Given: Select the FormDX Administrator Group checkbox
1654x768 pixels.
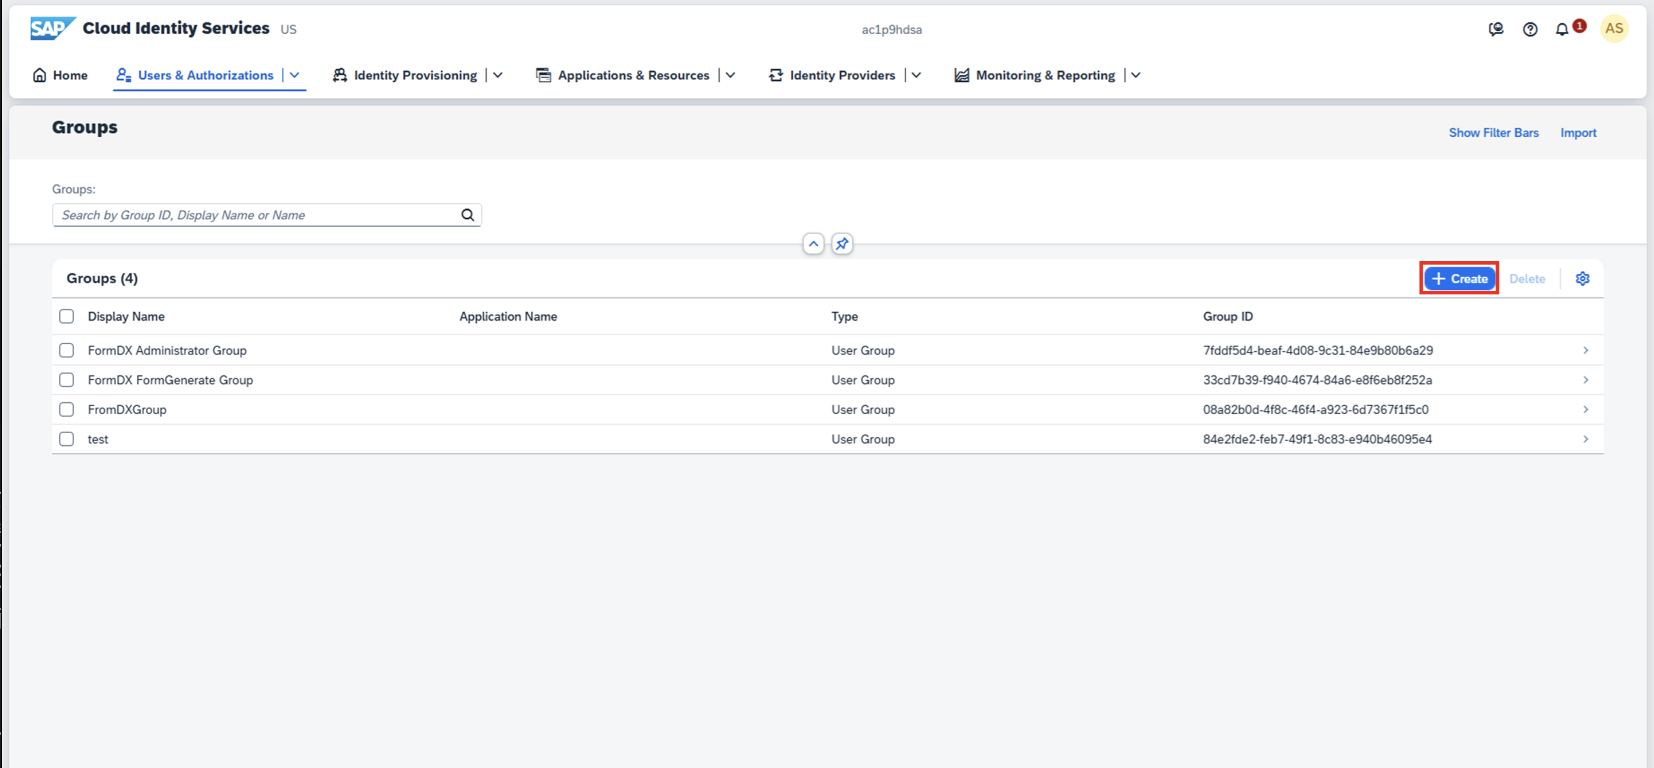Looking at the screenshot, I should click(x=67, y=351).
